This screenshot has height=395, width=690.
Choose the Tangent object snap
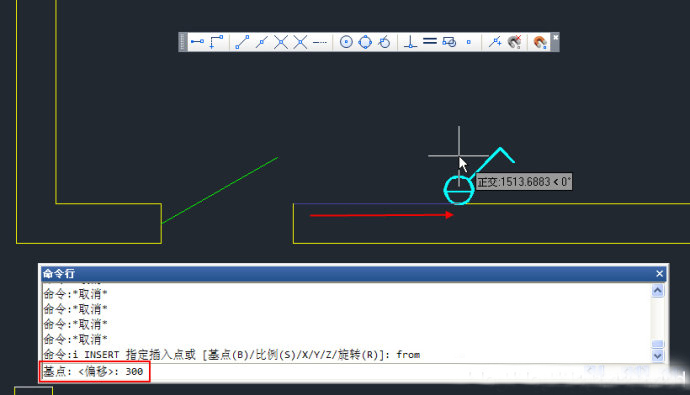385,42
